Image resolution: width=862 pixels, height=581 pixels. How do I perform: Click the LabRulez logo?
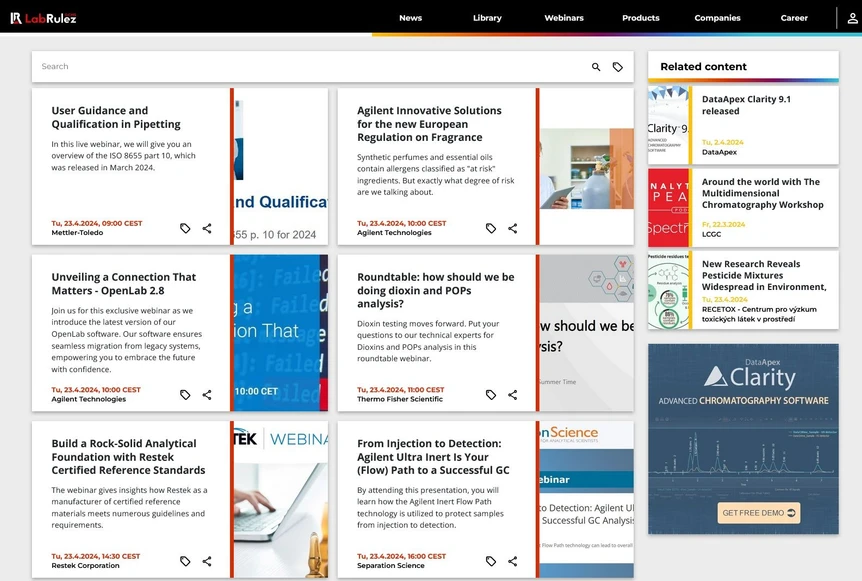(x=43, y=18)
